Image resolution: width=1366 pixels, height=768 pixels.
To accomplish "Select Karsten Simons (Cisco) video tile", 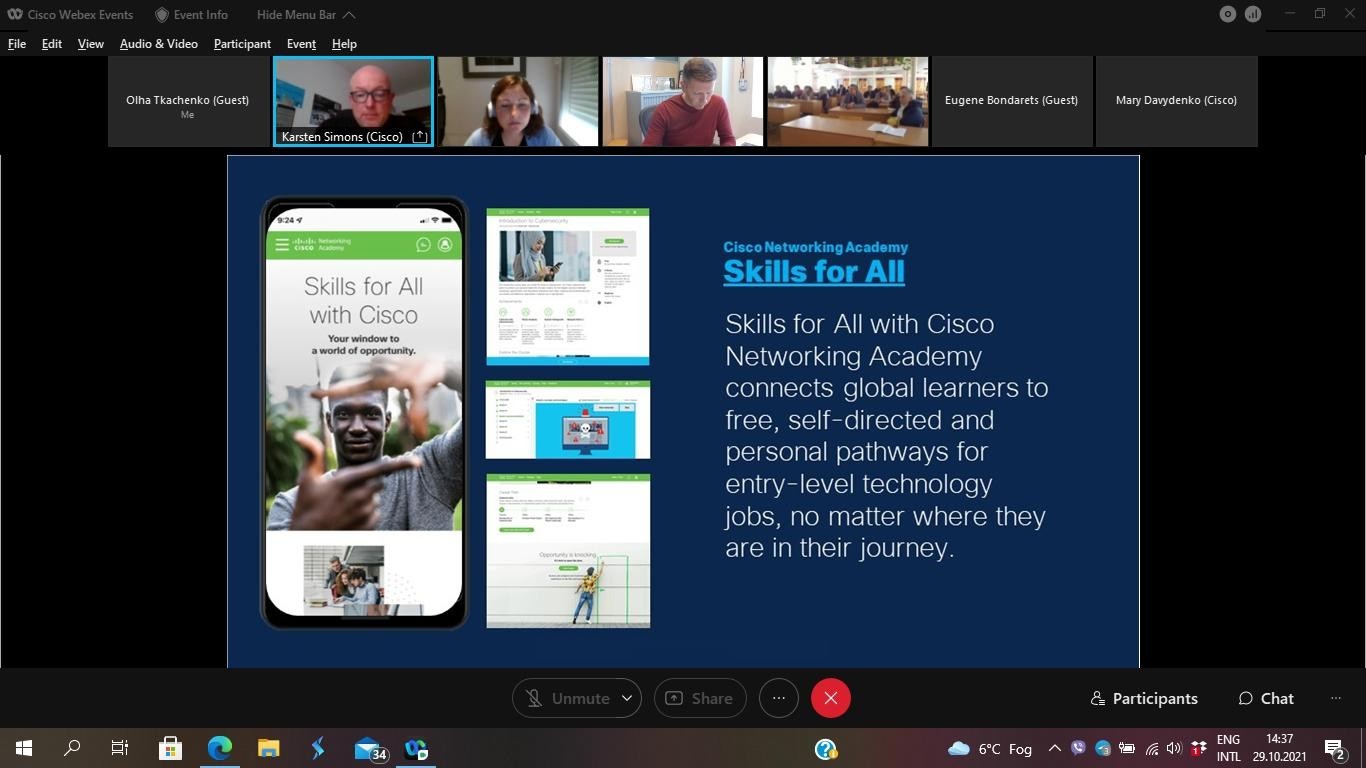I will pyautogui.click(x=353, y=101).
